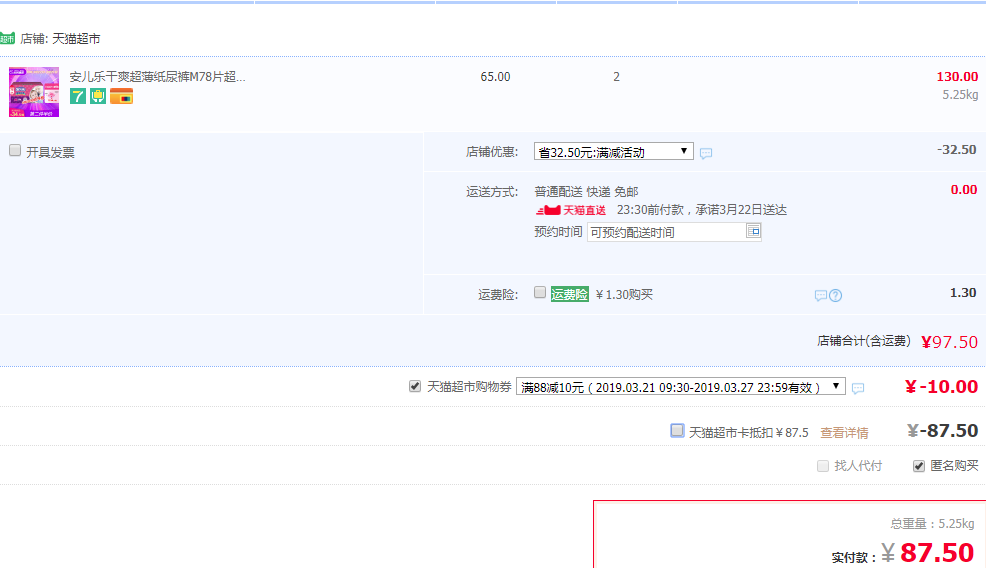
Task: Click the orange credit card payment icon
Action: [121, 96]
